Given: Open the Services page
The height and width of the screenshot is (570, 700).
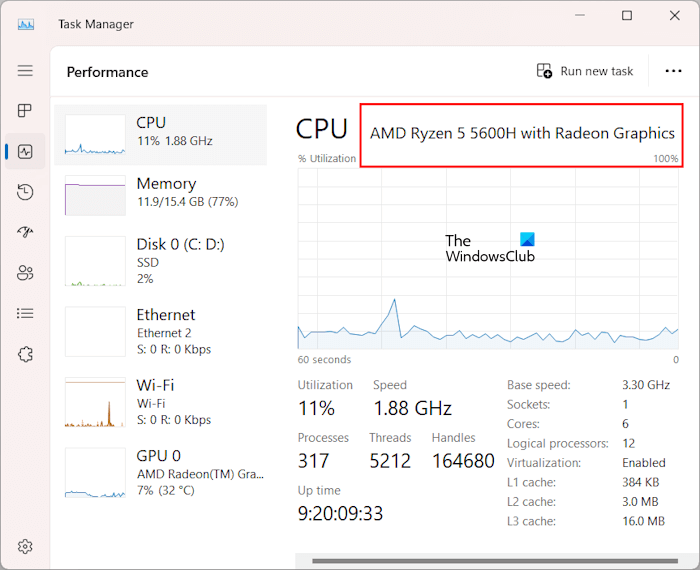Looking at the screenshot, I should coord(25,354).
